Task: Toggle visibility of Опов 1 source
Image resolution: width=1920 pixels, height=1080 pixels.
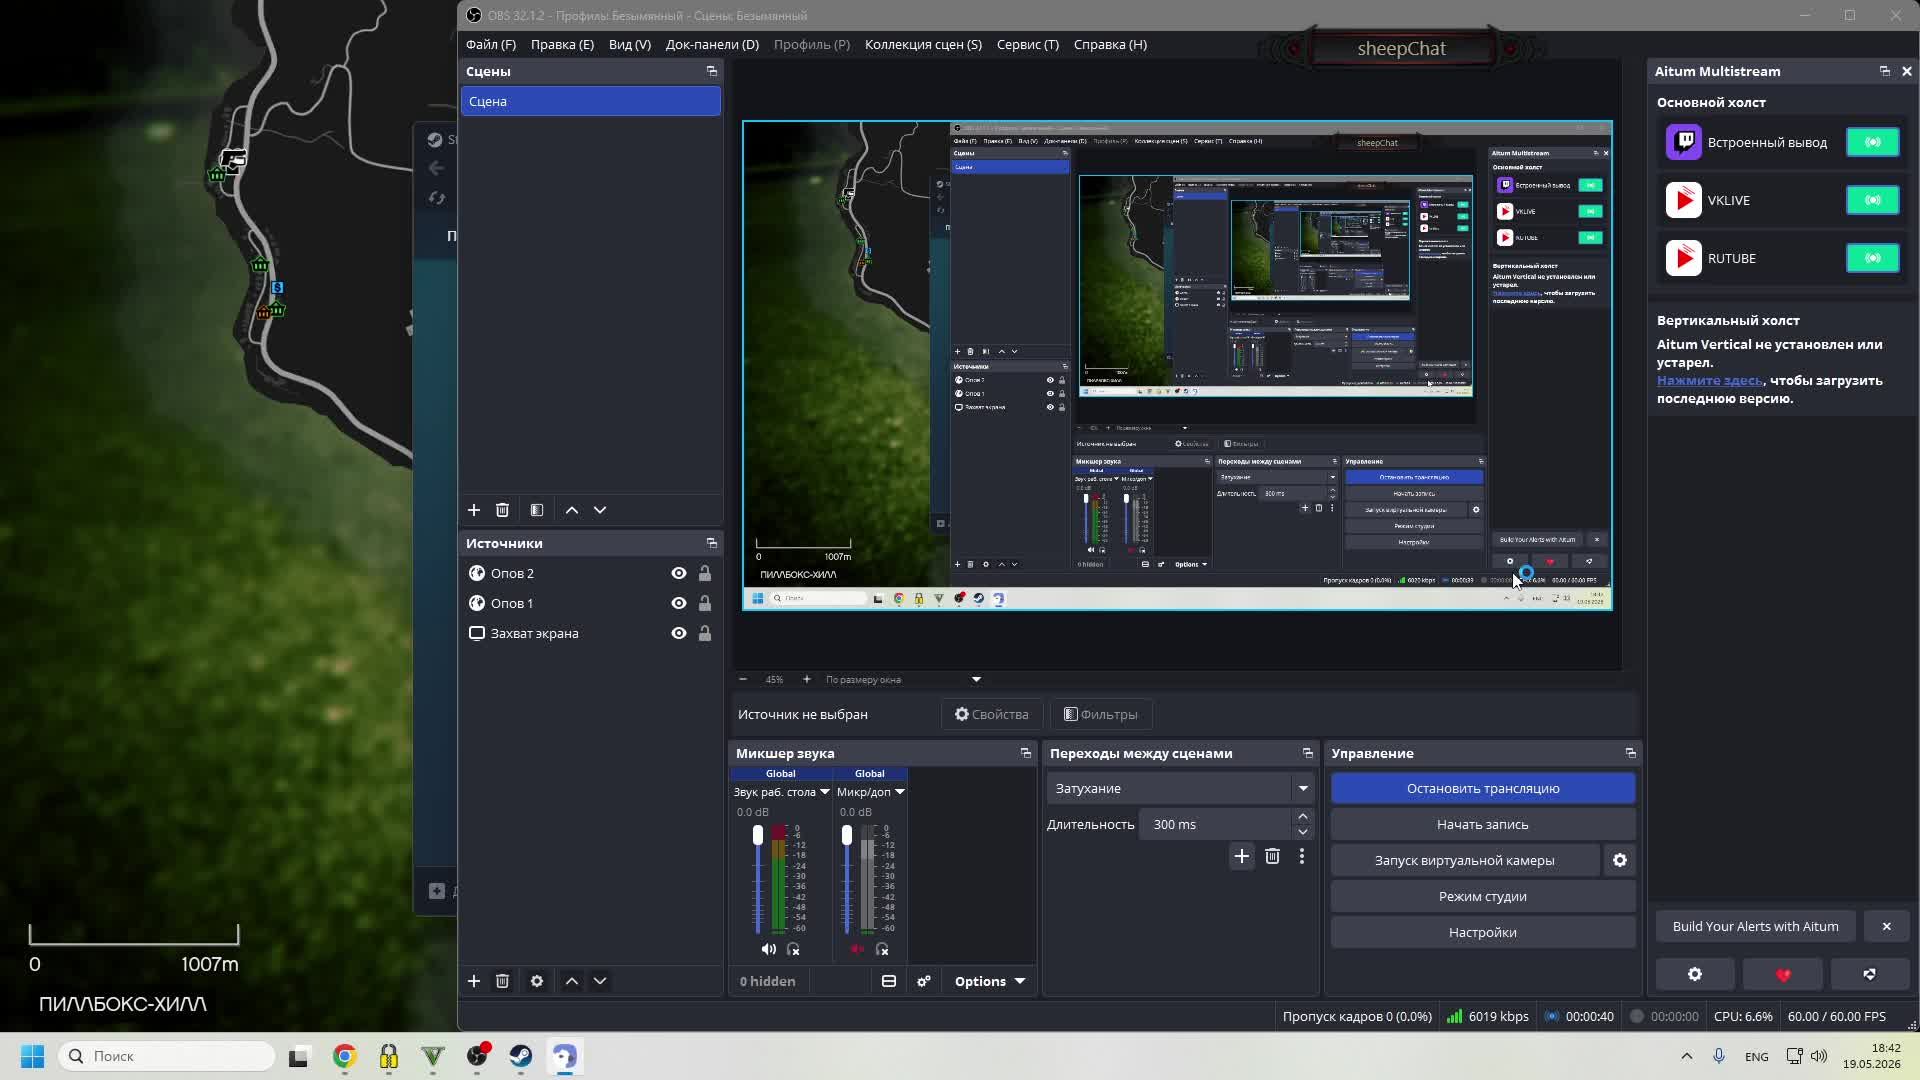Action: coord(679,603)
